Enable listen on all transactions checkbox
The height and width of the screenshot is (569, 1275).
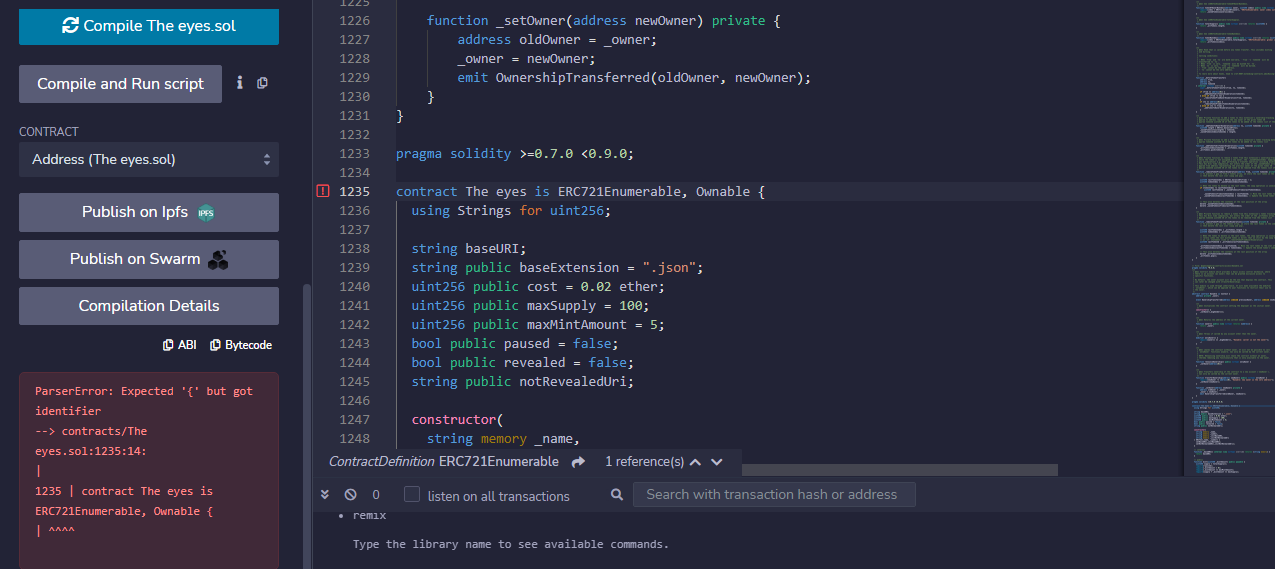(412, 494)
